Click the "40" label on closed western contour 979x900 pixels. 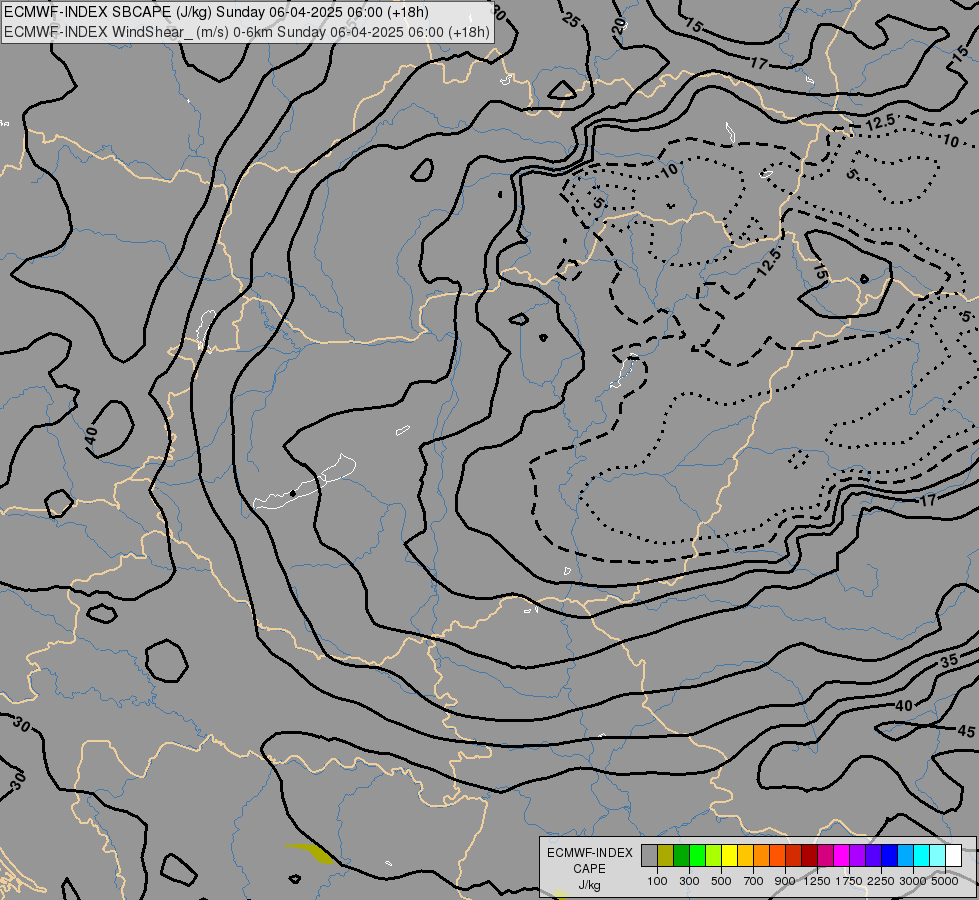pos(91,436)
